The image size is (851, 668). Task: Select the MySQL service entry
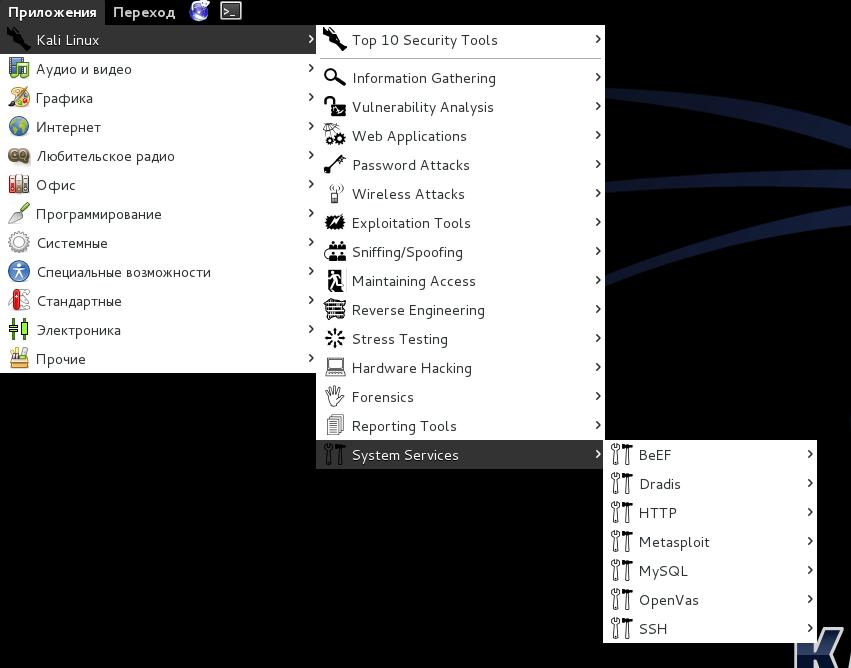[x=710, y=570]
